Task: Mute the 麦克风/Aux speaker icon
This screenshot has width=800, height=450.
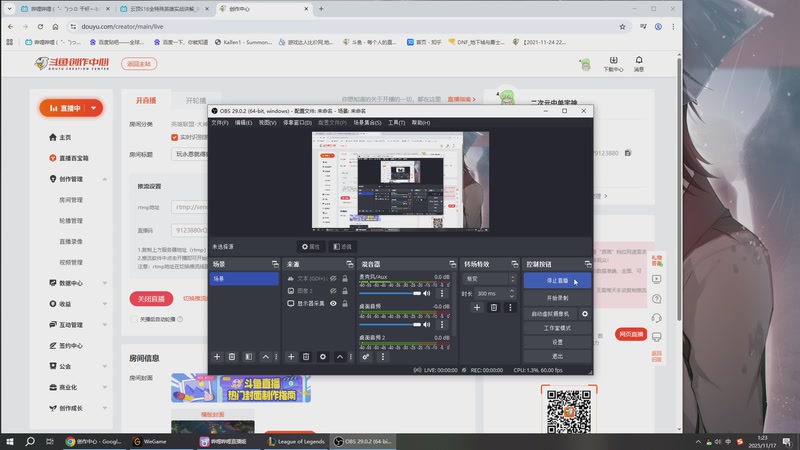Action: [427, 293]
